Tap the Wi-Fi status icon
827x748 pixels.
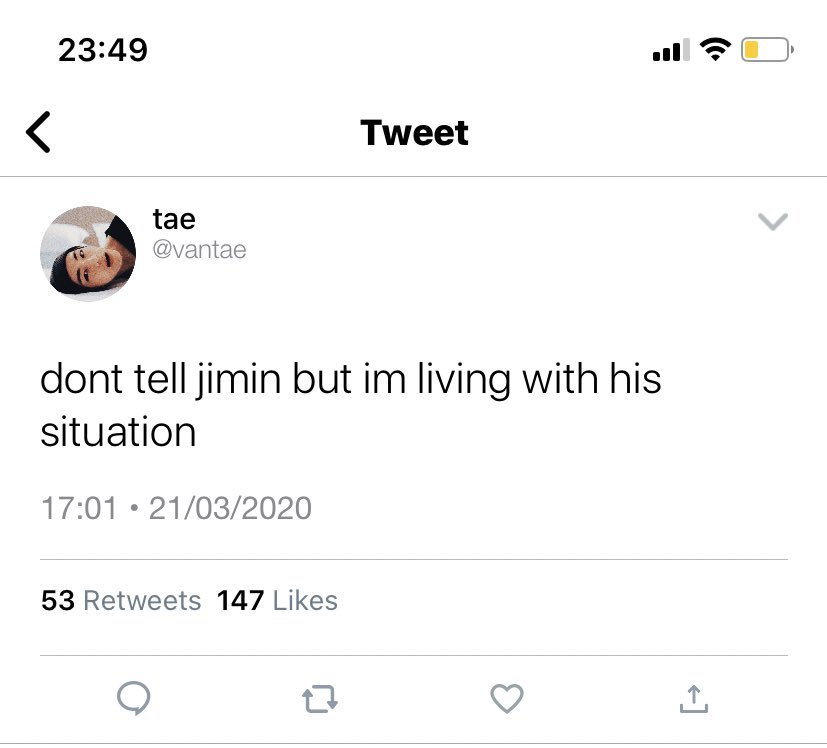tap(715, 50)
